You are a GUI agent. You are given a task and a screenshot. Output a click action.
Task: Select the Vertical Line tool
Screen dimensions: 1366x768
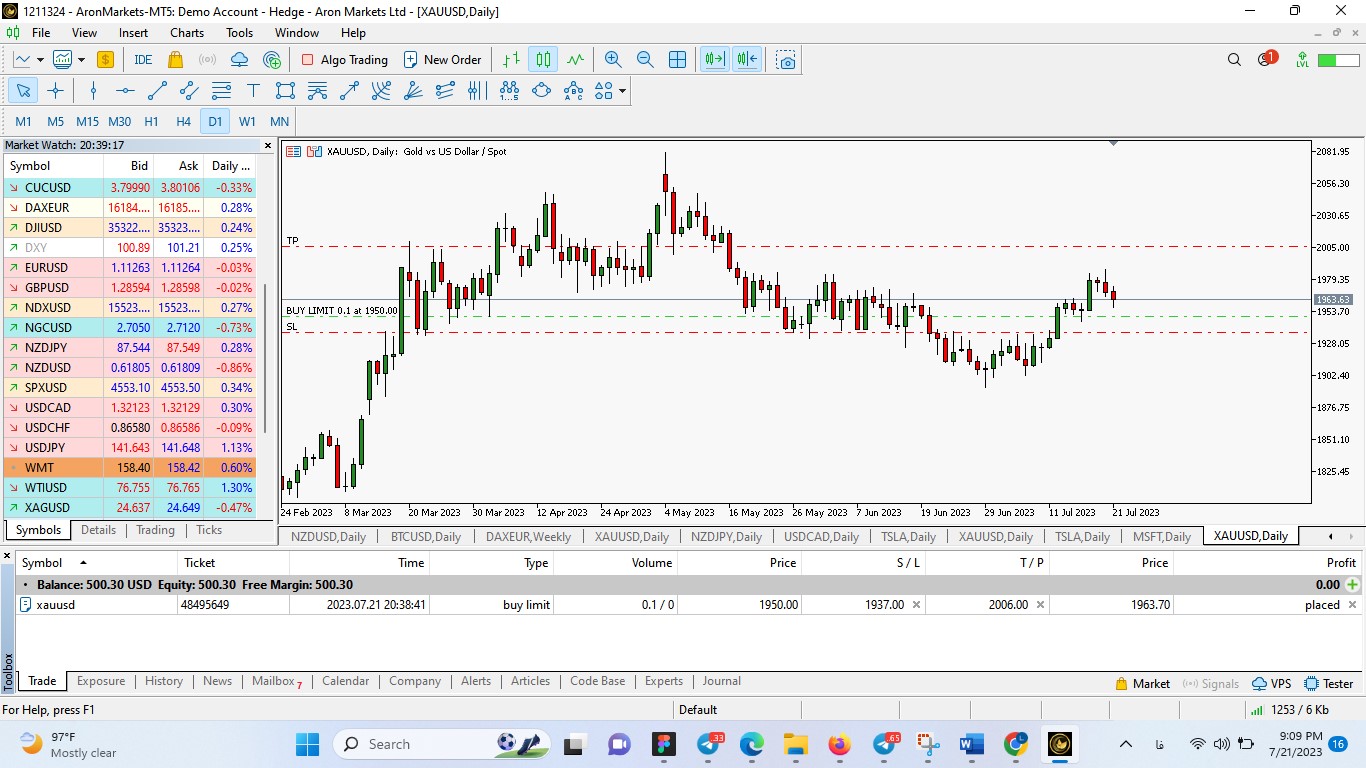[x=93, y=91]
